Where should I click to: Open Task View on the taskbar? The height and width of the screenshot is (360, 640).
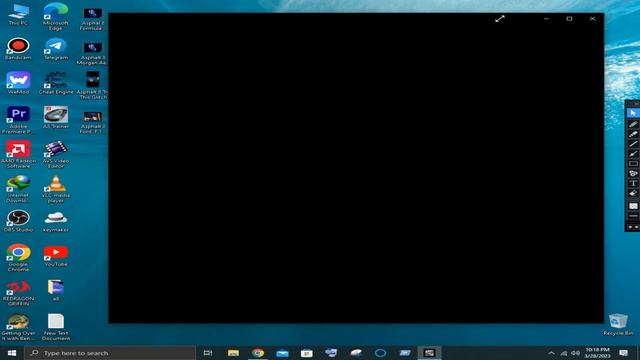click(x=208, y=353)
